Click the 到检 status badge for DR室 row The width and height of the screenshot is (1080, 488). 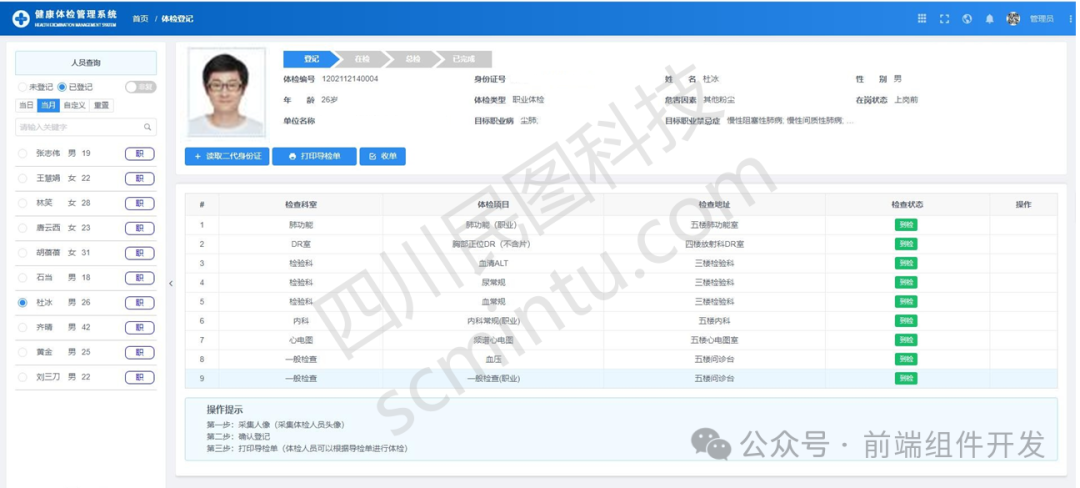pyautogui.click(x=906, y=244)
